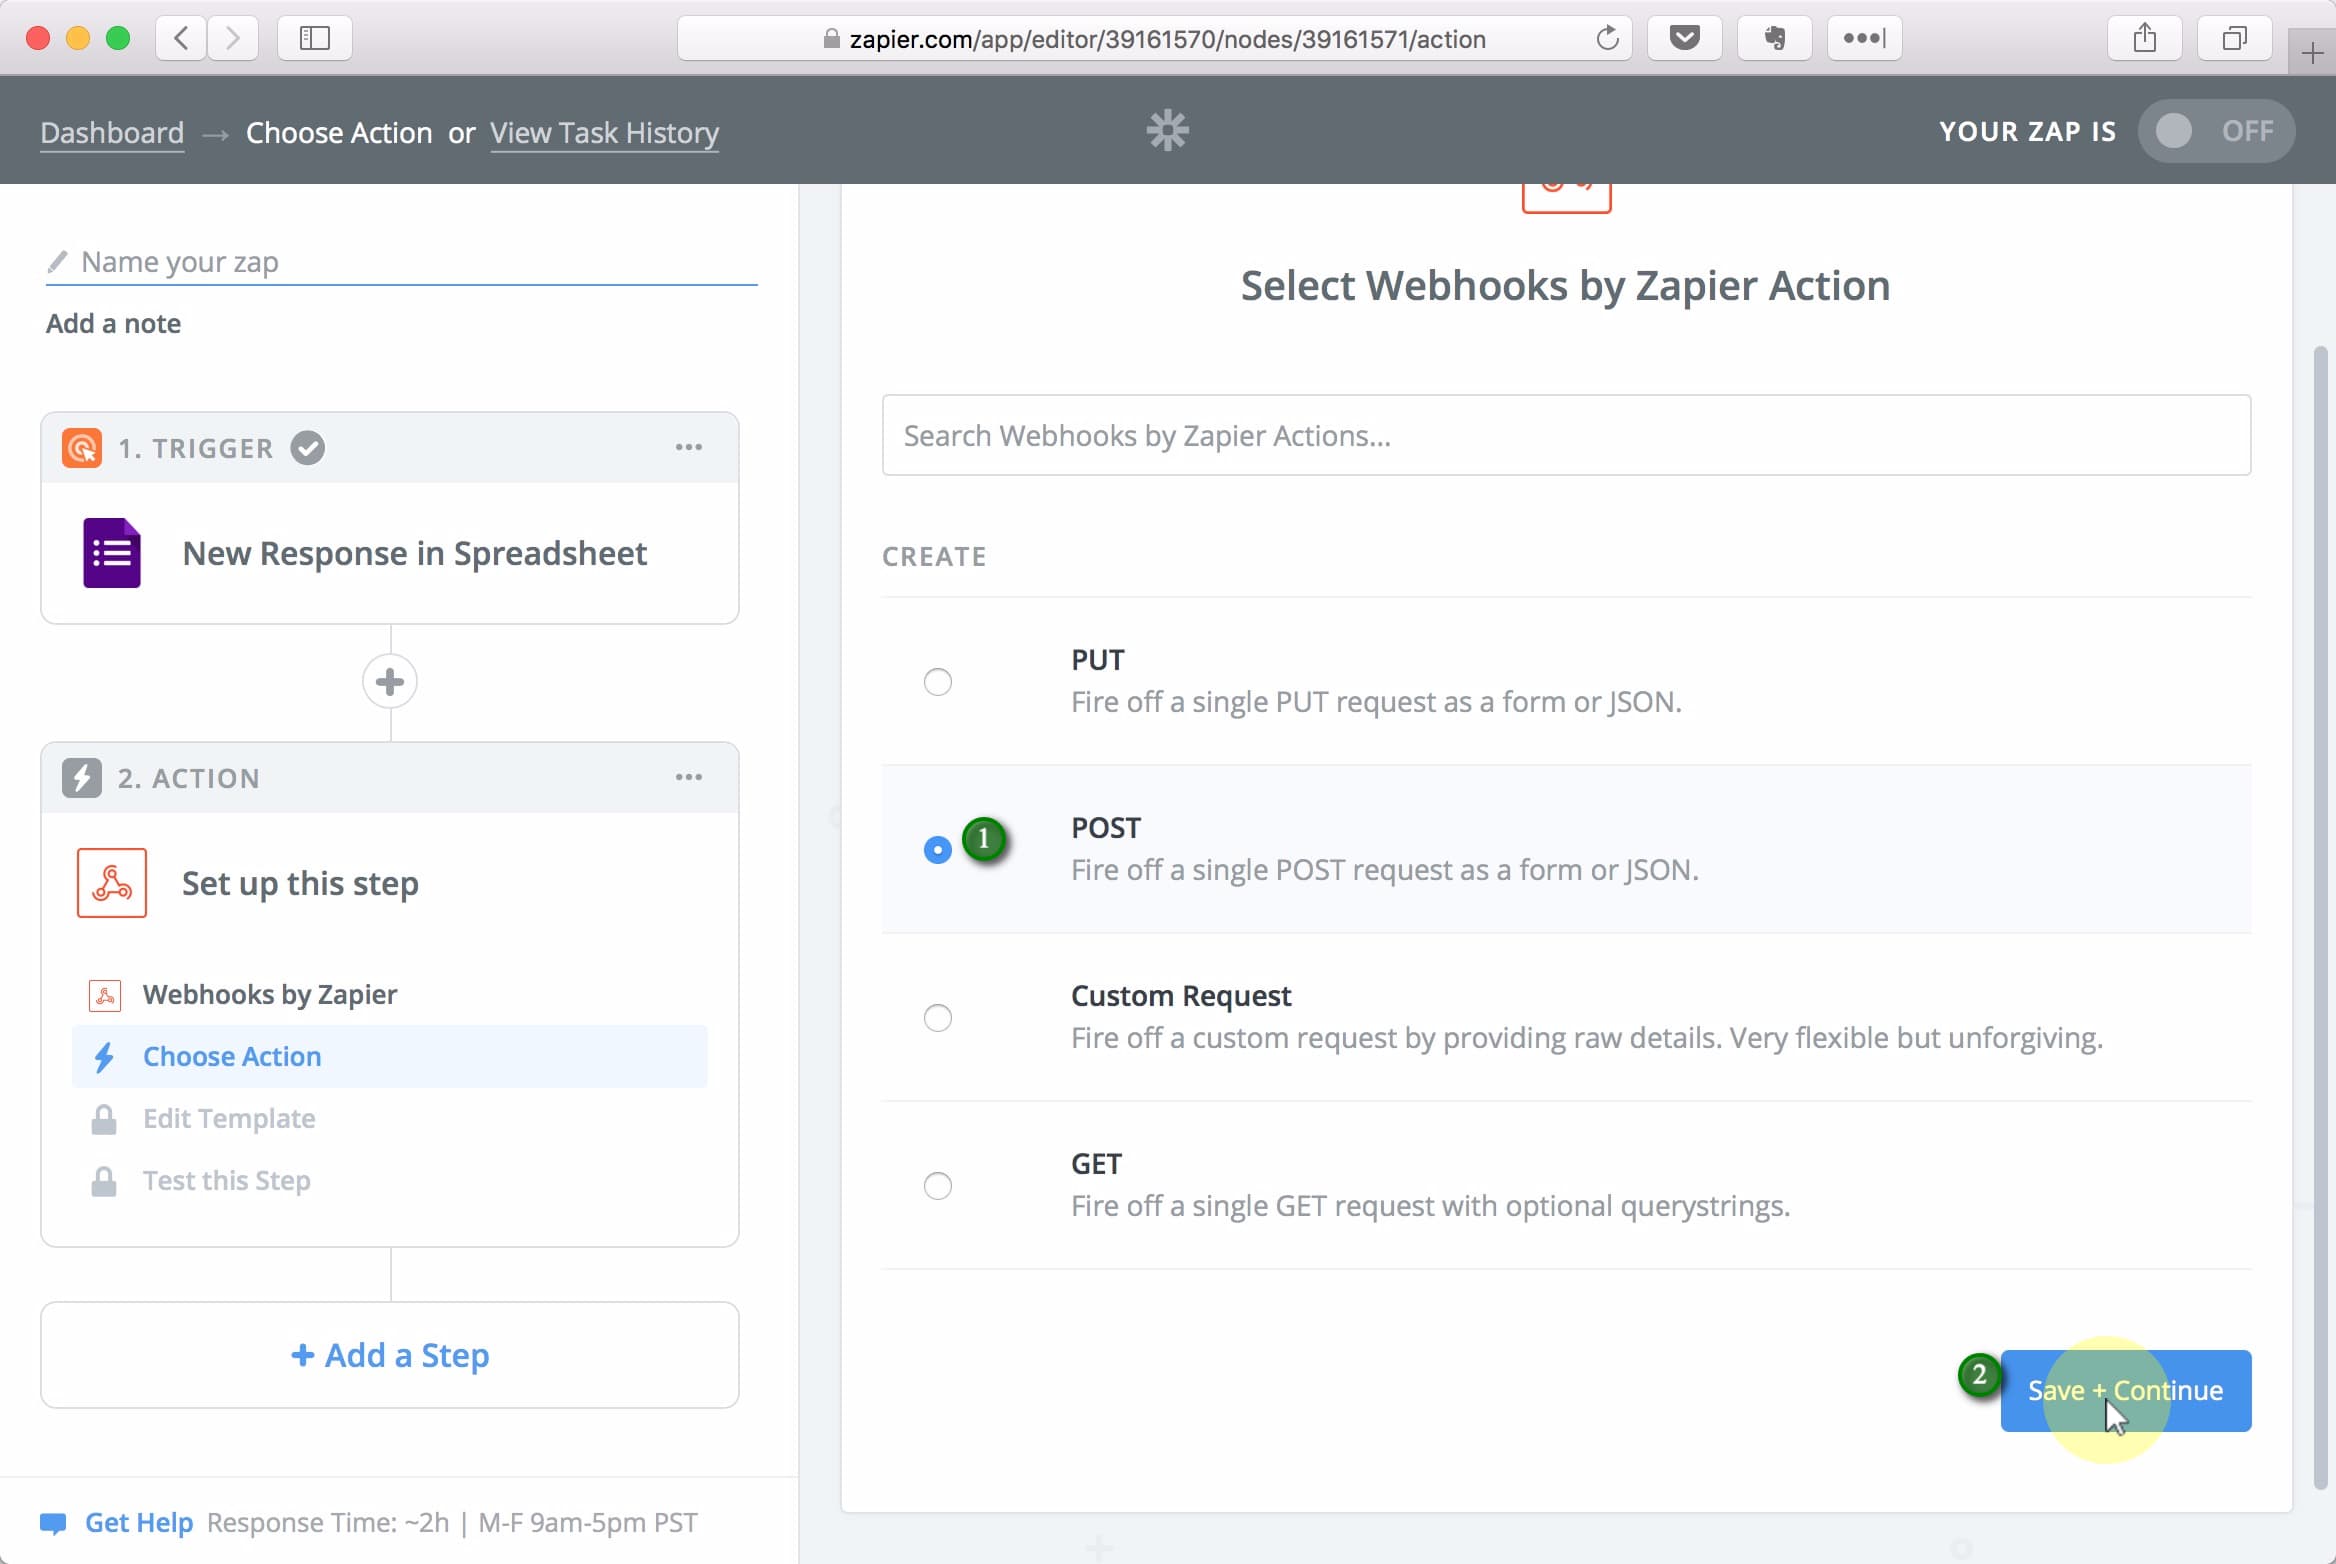Expand the TRIGGER step options menu
Image resolution: width=2336 pixels, height=1564 pixels.
(x=689, y=447)
